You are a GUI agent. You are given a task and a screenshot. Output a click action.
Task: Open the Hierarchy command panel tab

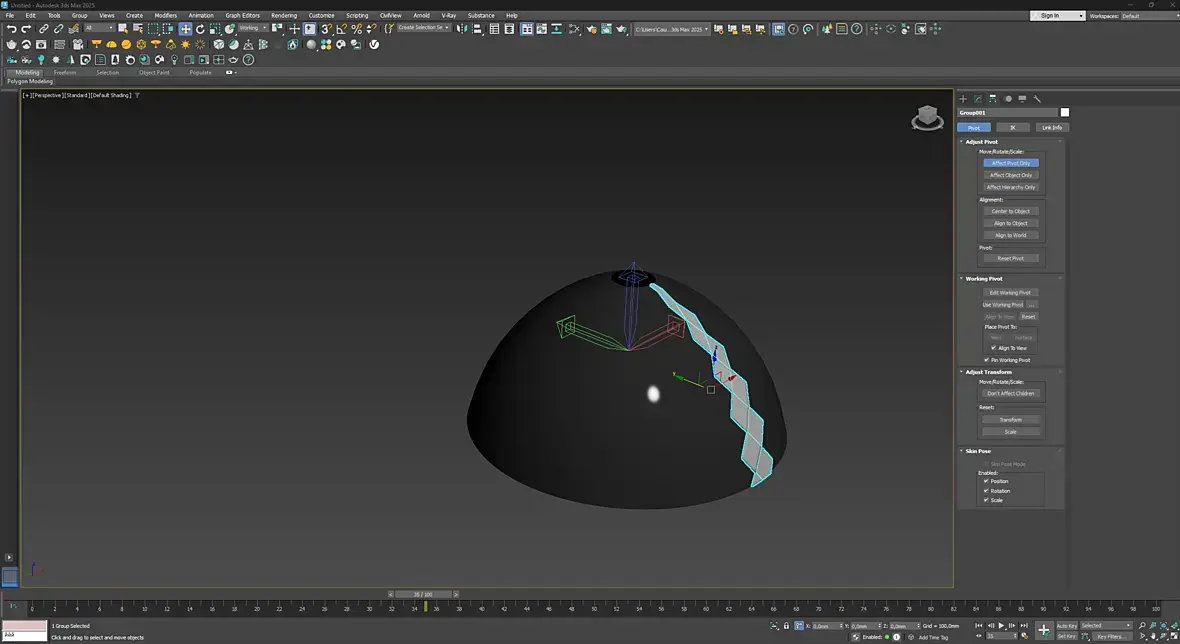tap(992, 99)
